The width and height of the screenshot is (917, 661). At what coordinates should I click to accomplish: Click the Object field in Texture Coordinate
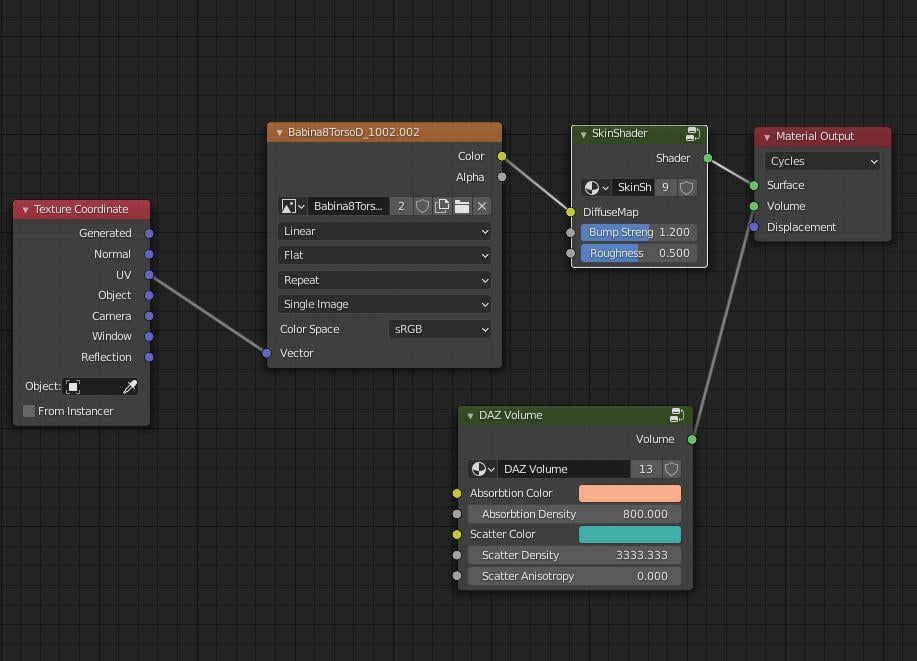[100, 387]
